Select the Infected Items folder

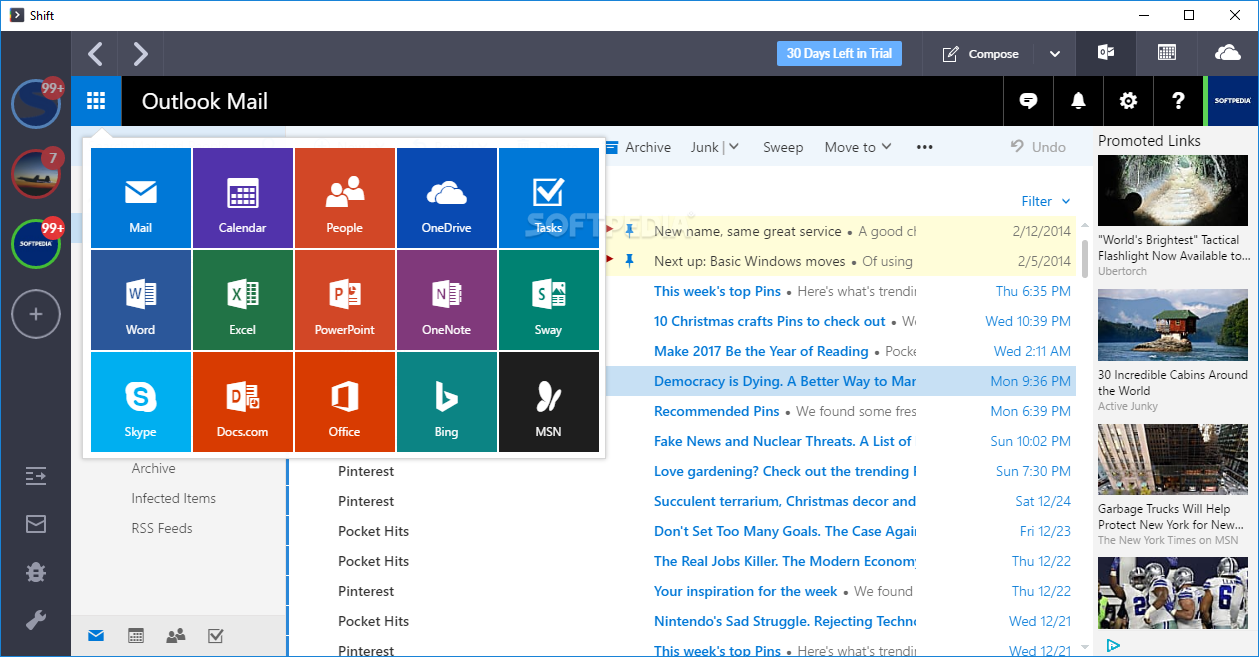tap(173, 498)
